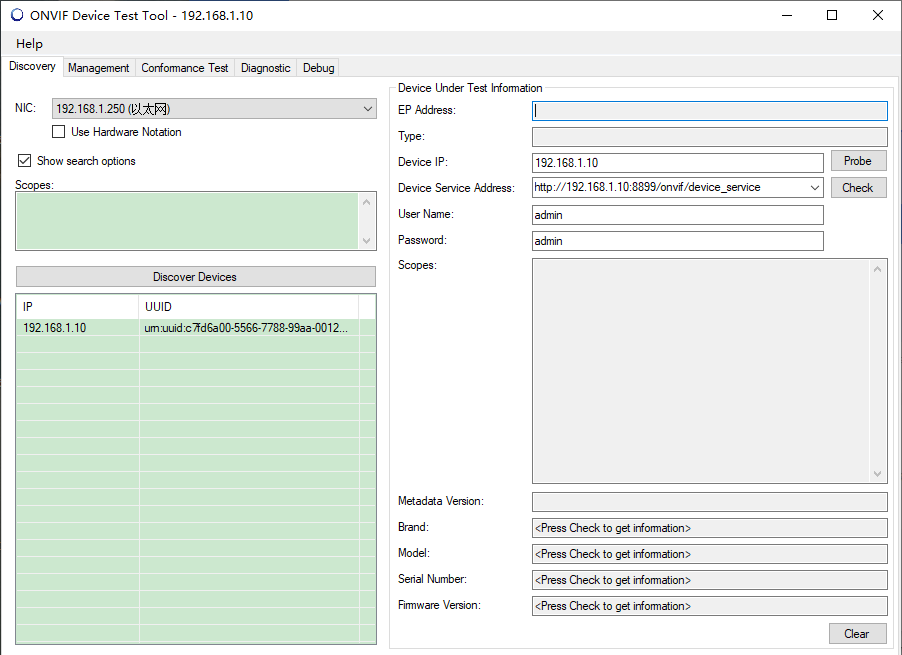The image size is (902, 655).
Task: Click the Device IP input field
Action: tap(678, 162)
